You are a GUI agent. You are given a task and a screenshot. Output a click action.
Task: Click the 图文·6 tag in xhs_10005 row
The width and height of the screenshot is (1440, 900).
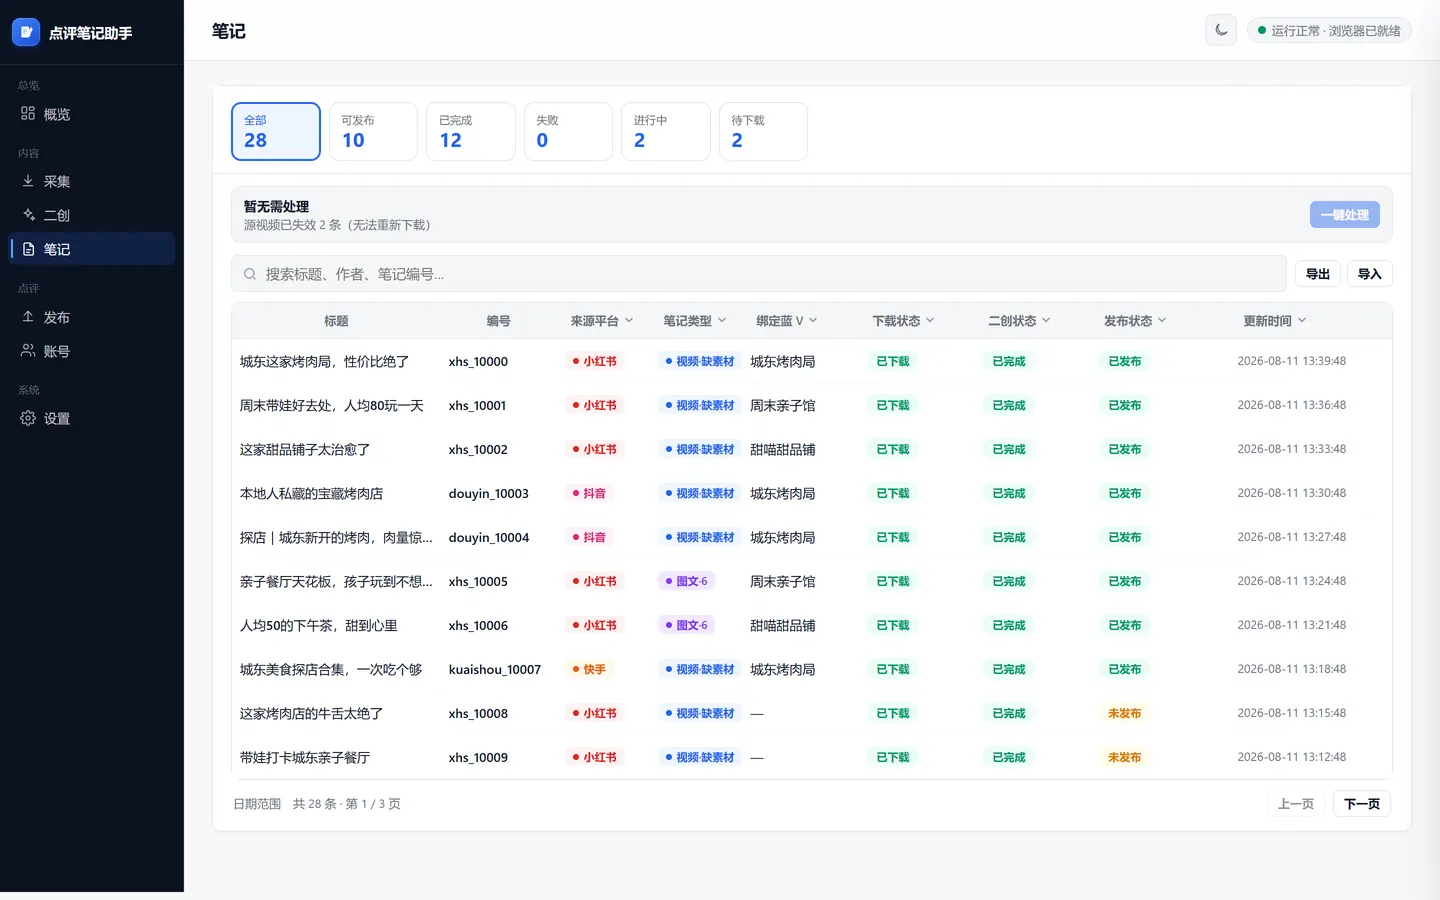pos(687,581)
